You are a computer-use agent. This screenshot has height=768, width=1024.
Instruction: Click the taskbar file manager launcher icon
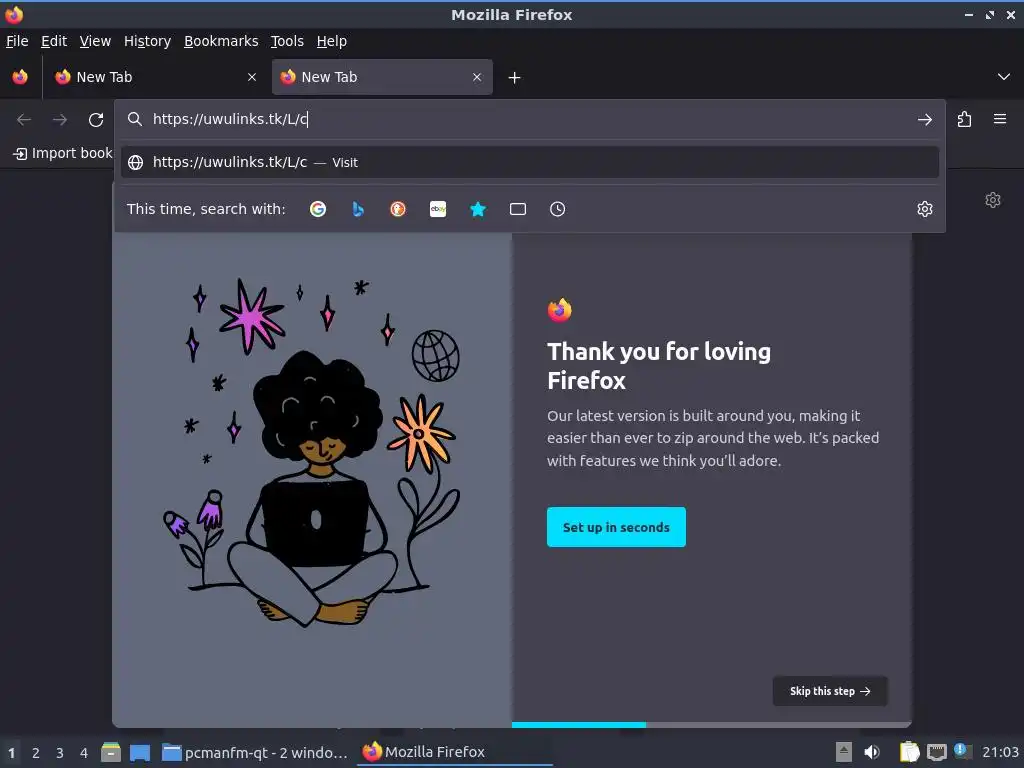pyautogui.click(x=110, y=752)
